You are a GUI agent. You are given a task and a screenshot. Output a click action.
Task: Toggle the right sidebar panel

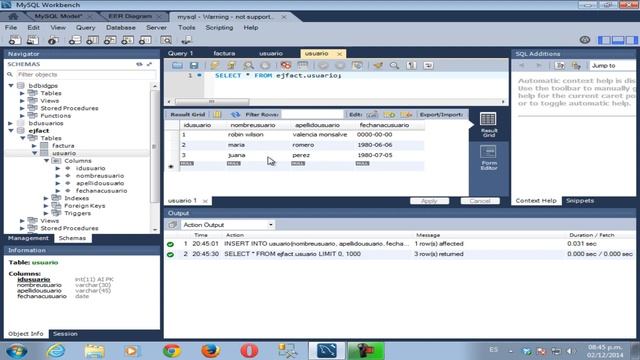[x=631, y=40]
